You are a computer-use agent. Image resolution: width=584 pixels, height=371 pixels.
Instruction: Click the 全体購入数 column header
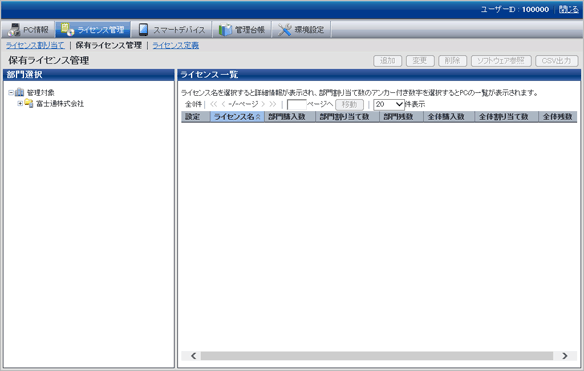tap(449, 117)
